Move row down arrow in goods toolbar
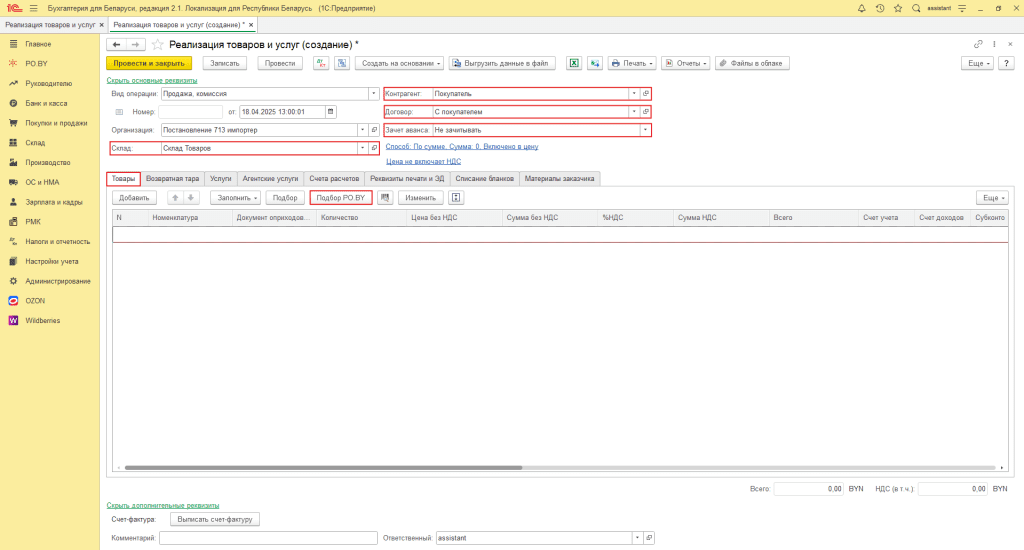This screenshot has height=550, width=1024. 191,198
